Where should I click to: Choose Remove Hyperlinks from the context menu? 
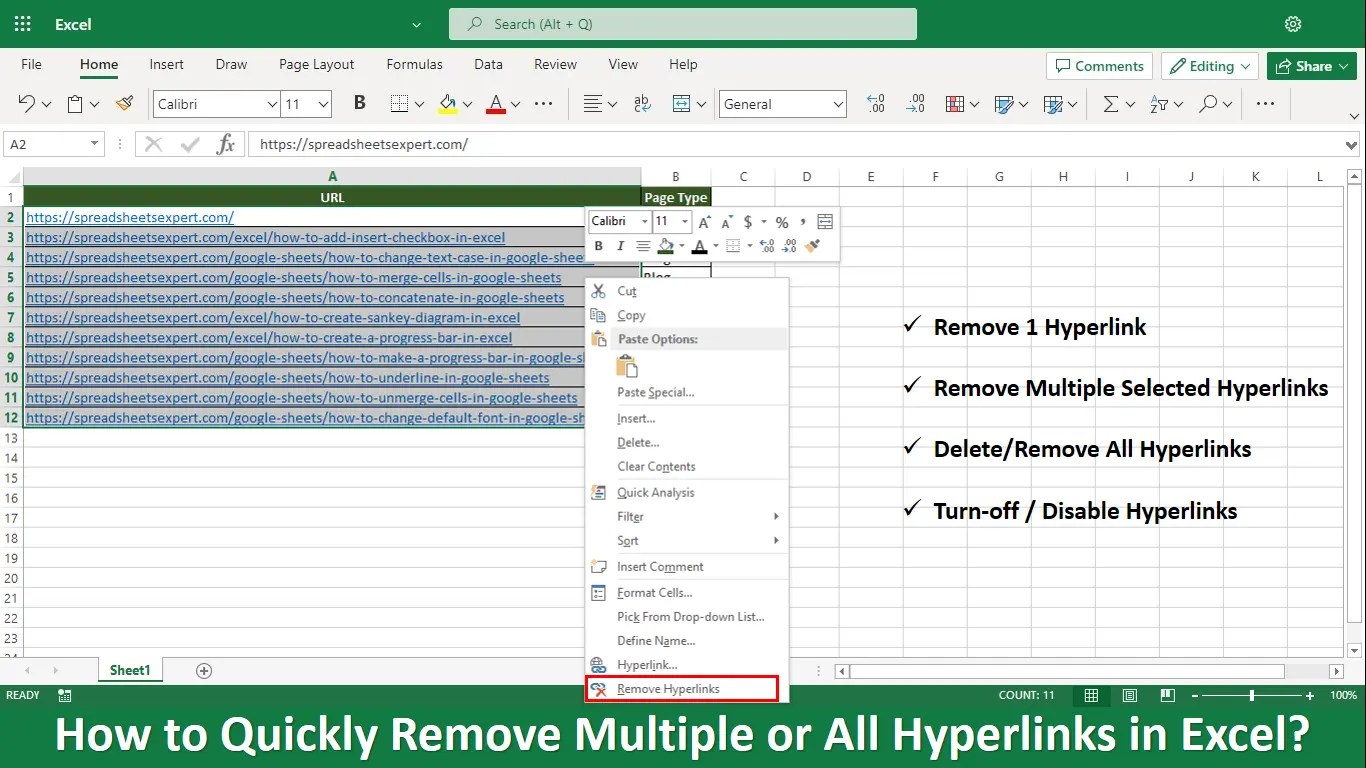tap(672, 688)
